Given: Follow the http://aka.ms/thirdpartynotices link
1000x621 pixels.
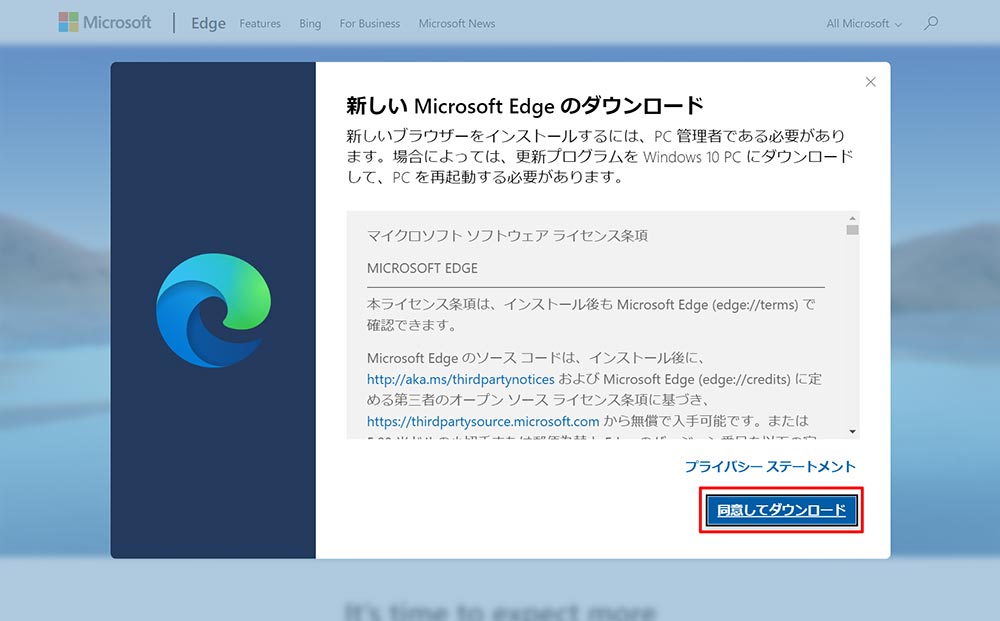Looking at the screenshot, I should (x=460, y=379).
